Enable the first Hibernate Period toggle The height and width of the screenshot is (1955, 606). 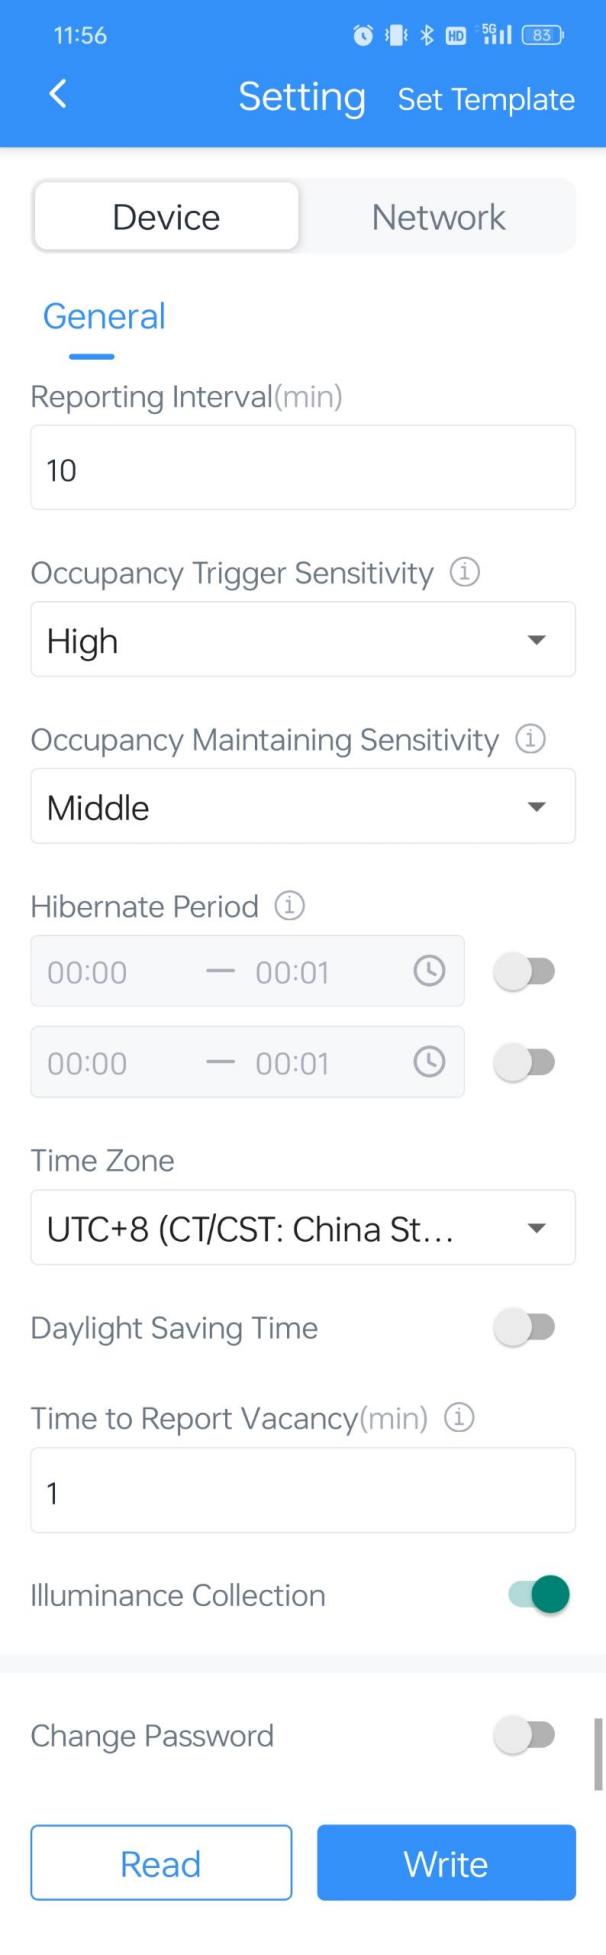pyautogui.click(x=525, y=971)
